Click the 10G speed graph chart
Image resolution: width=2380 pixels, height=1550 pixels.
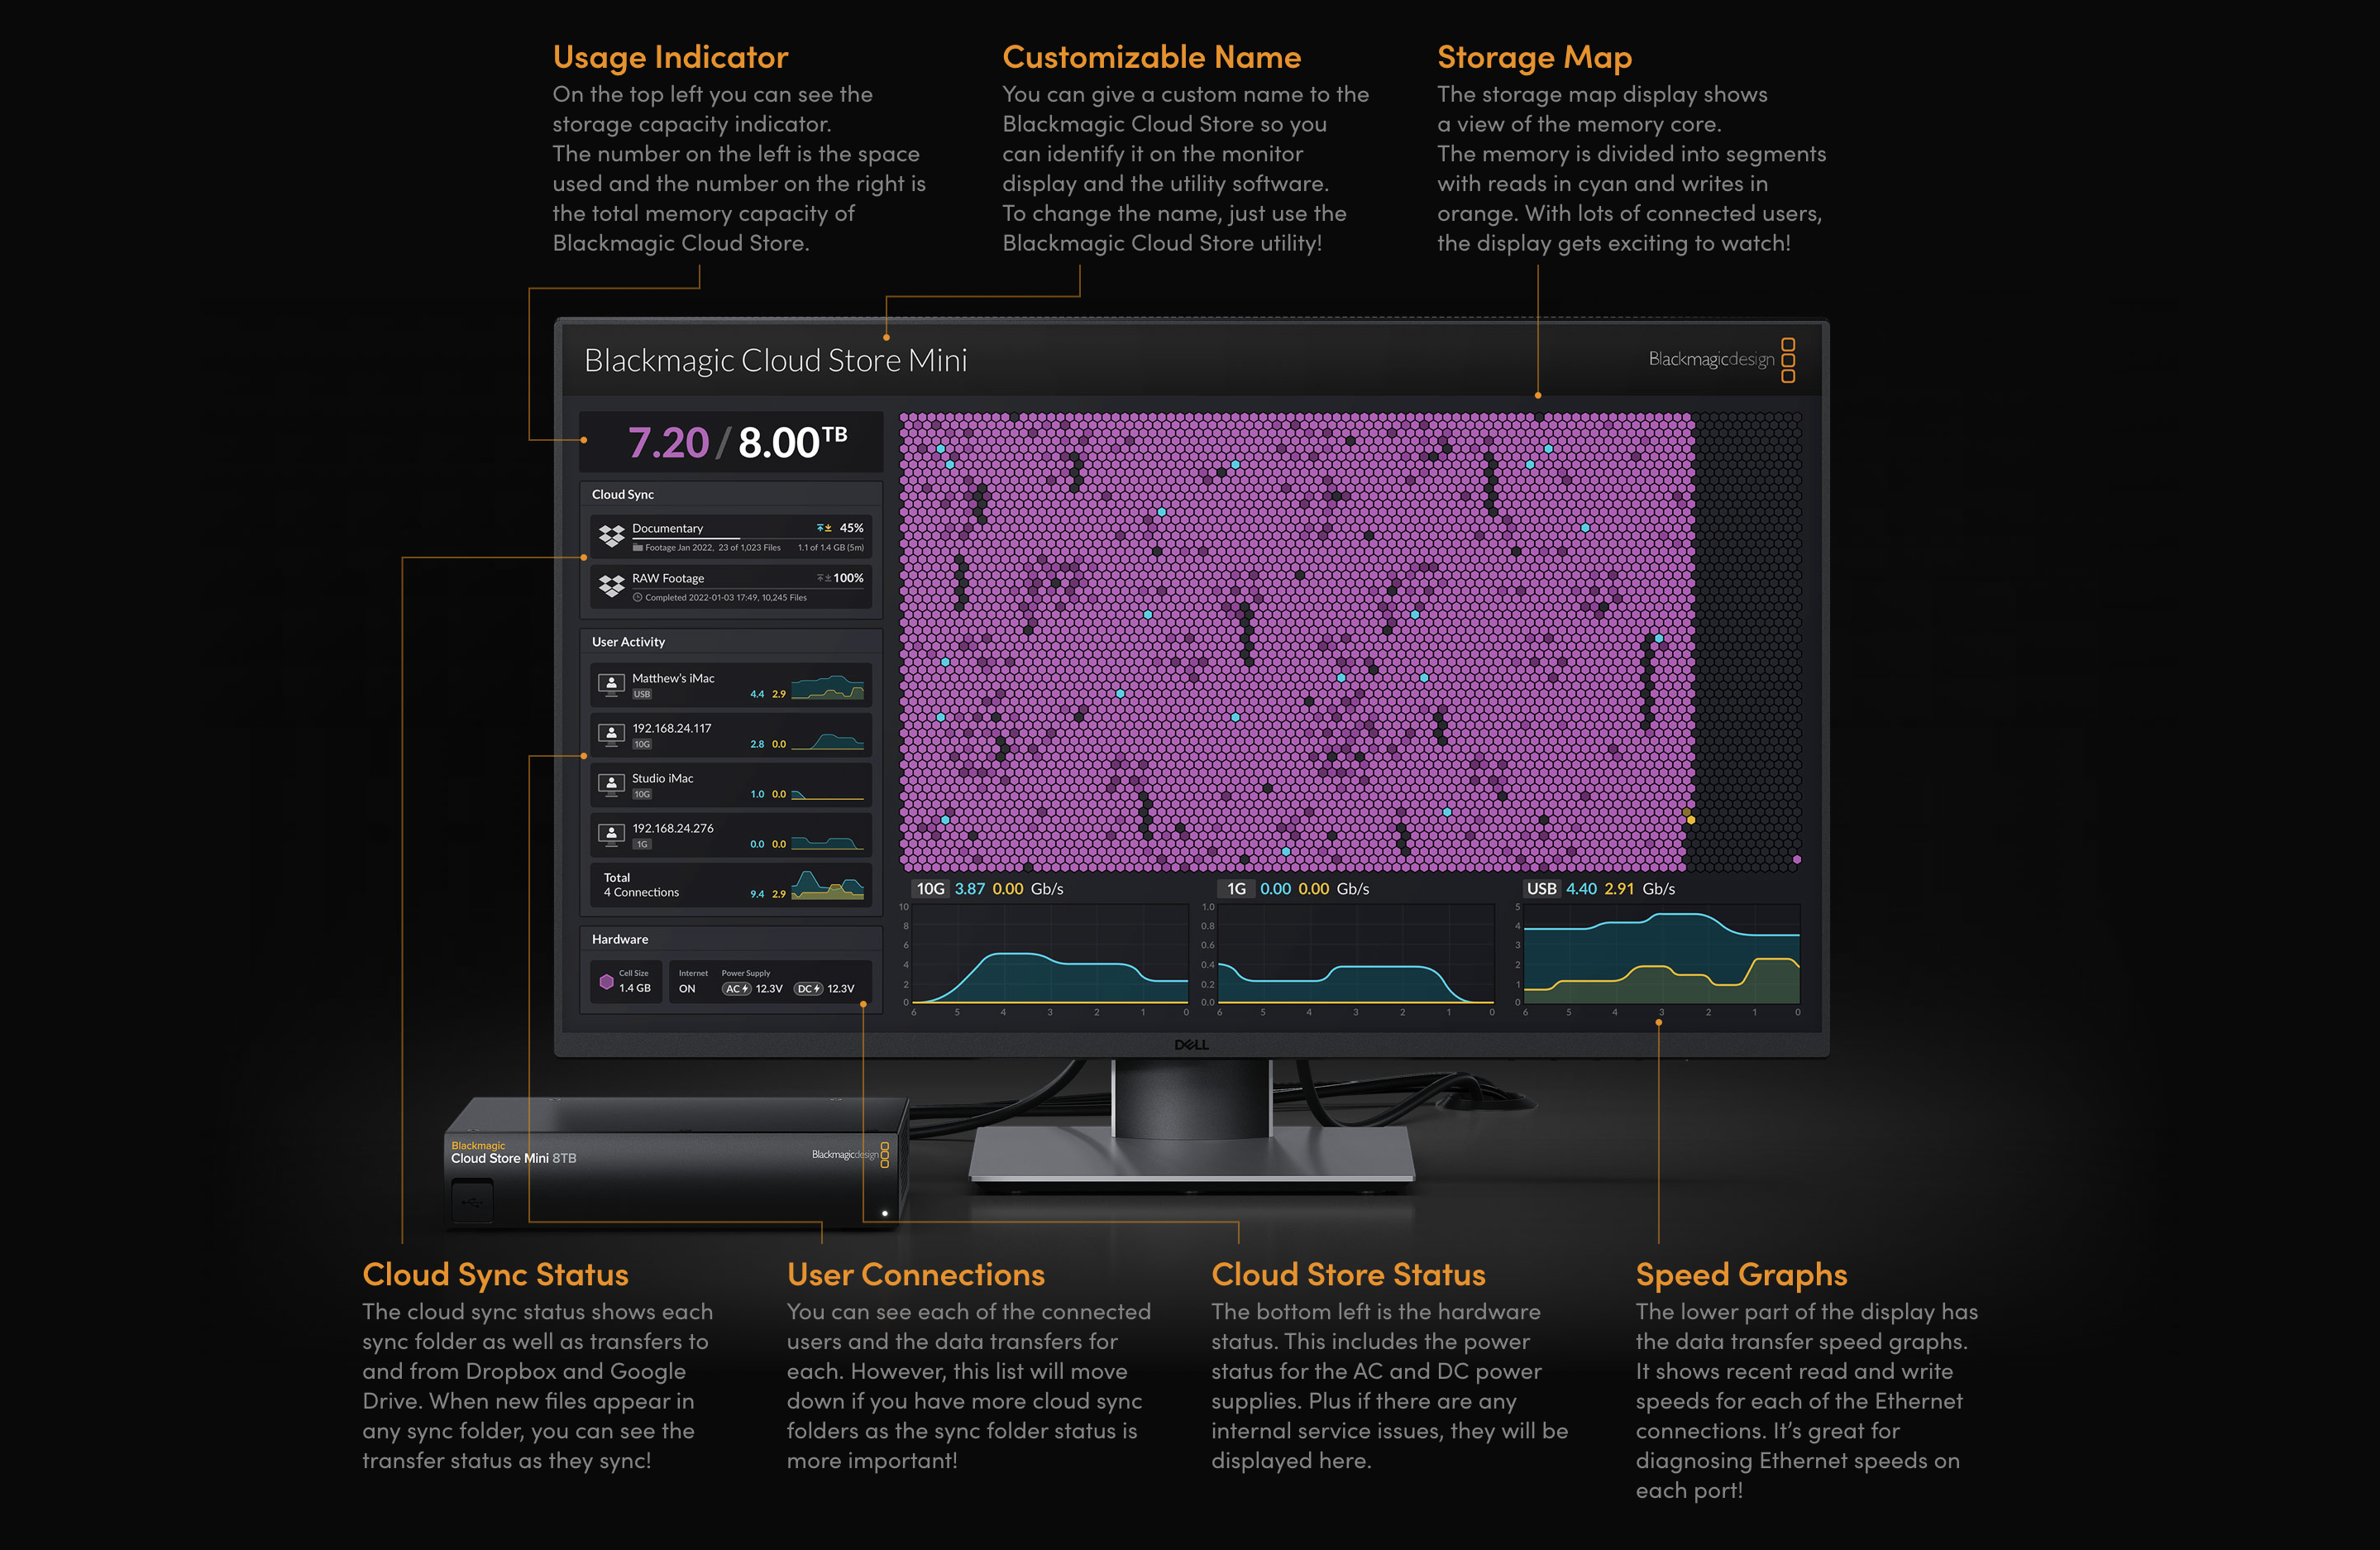point(1049,954)
